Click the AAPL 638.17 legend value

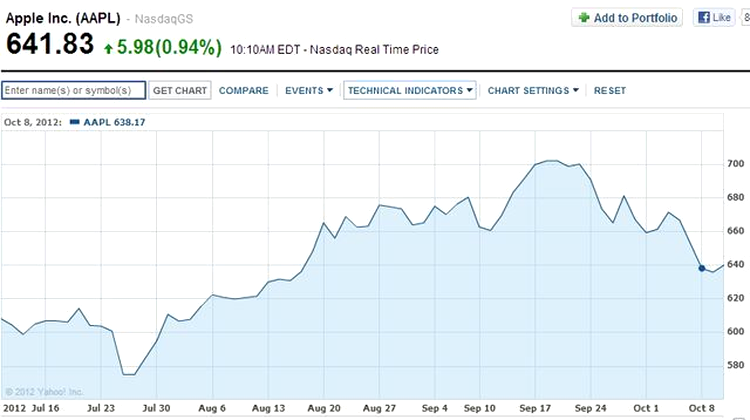[114, 122]
